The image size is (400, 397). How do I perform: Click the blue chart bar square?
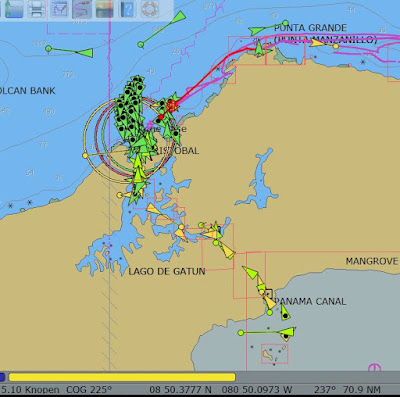coord(2,377)
